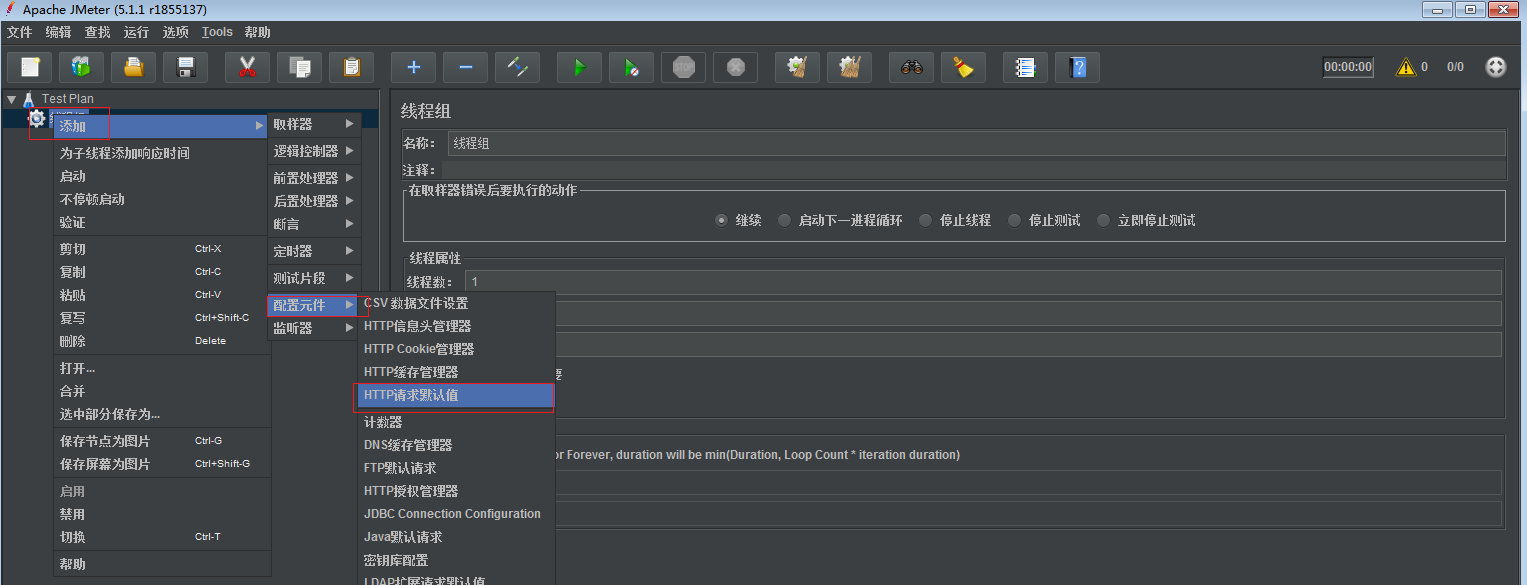Screen dimensions: 1527x585
Task: Click the Shutdown test icon
Action: [736, 68]
